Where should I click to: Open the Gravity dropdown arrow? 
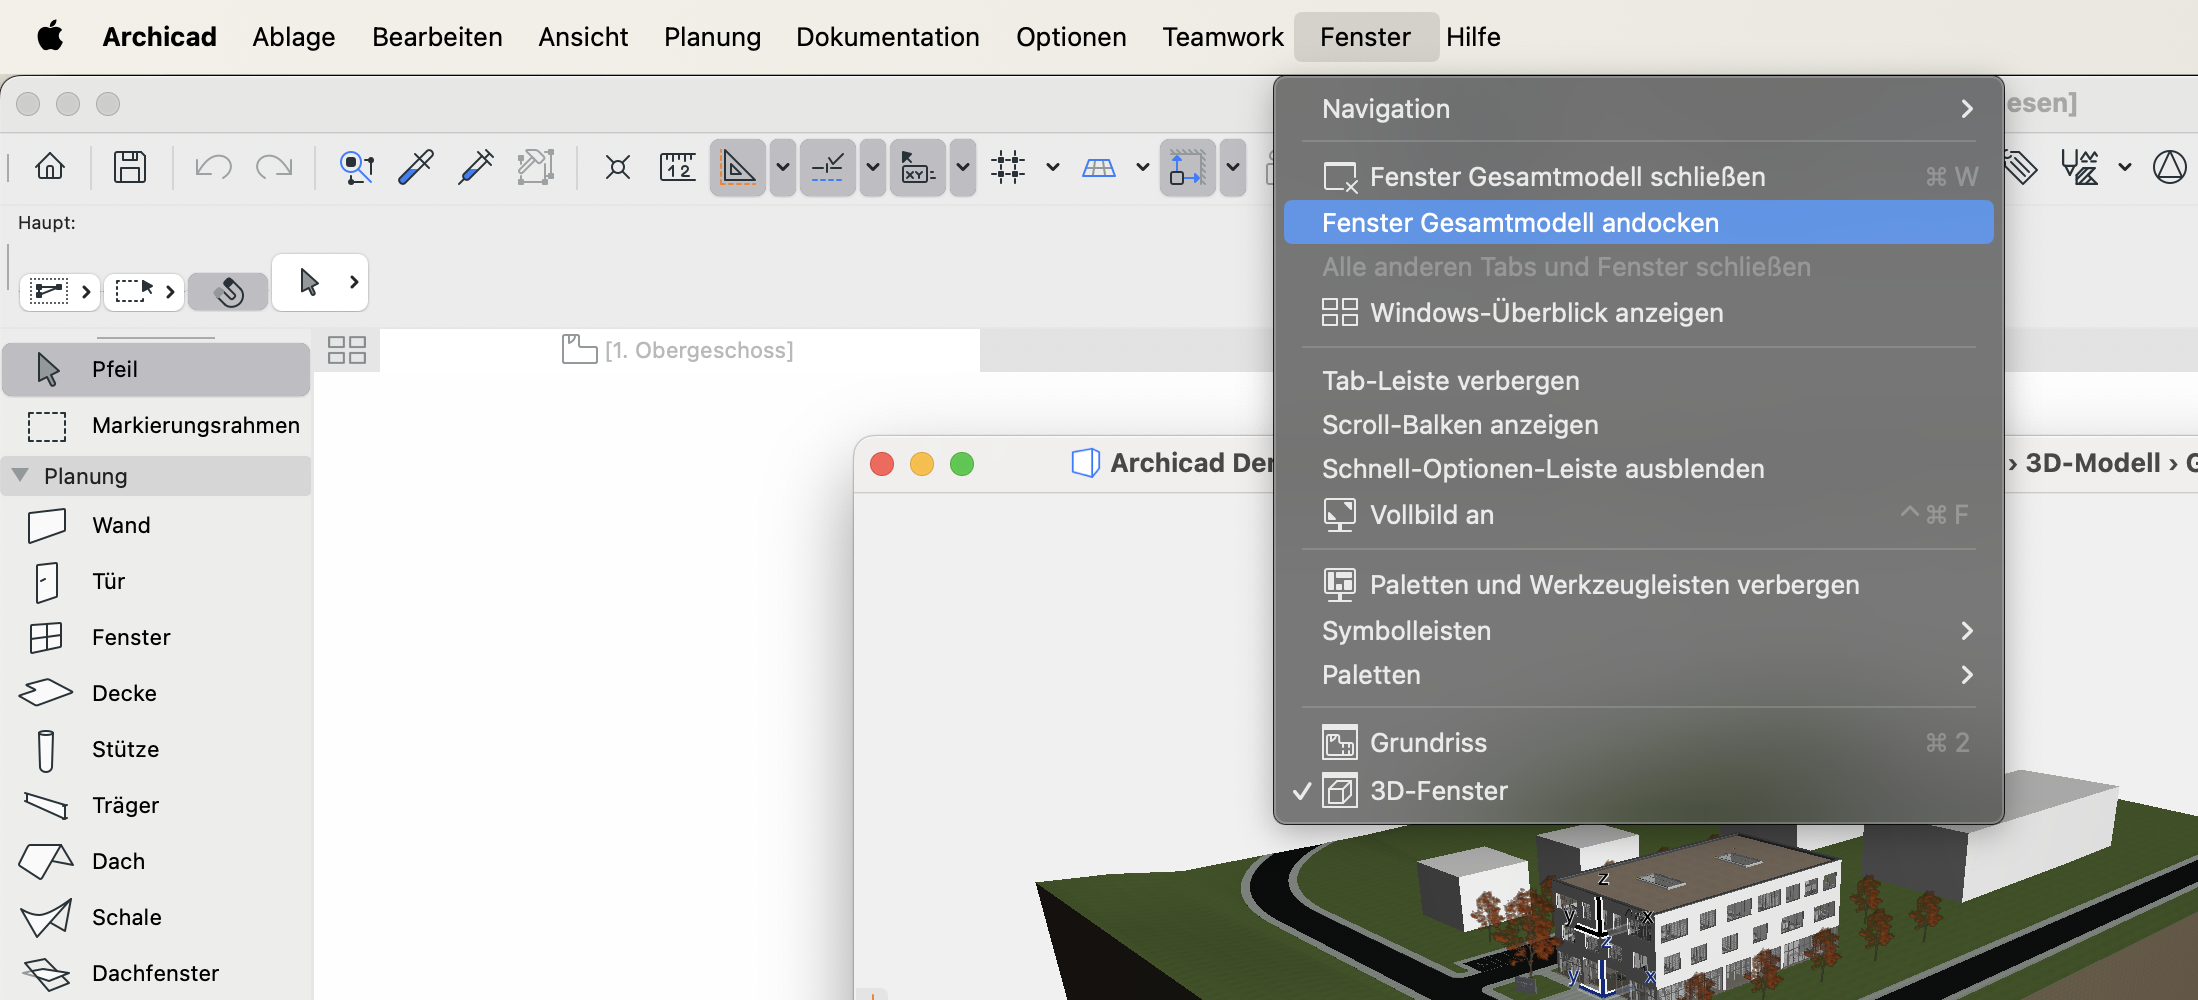1233,167
